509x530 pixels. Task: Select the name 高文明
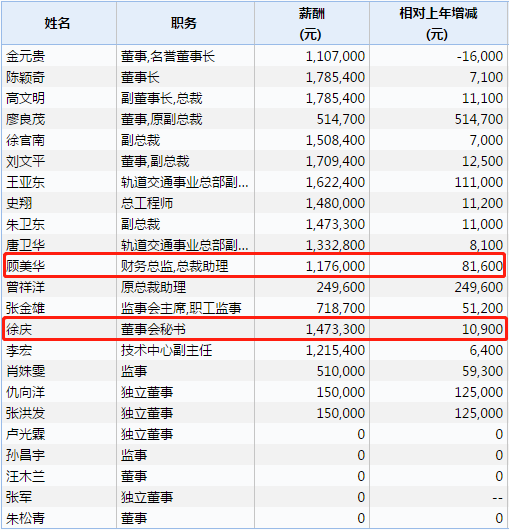click(x=25, y=98)
